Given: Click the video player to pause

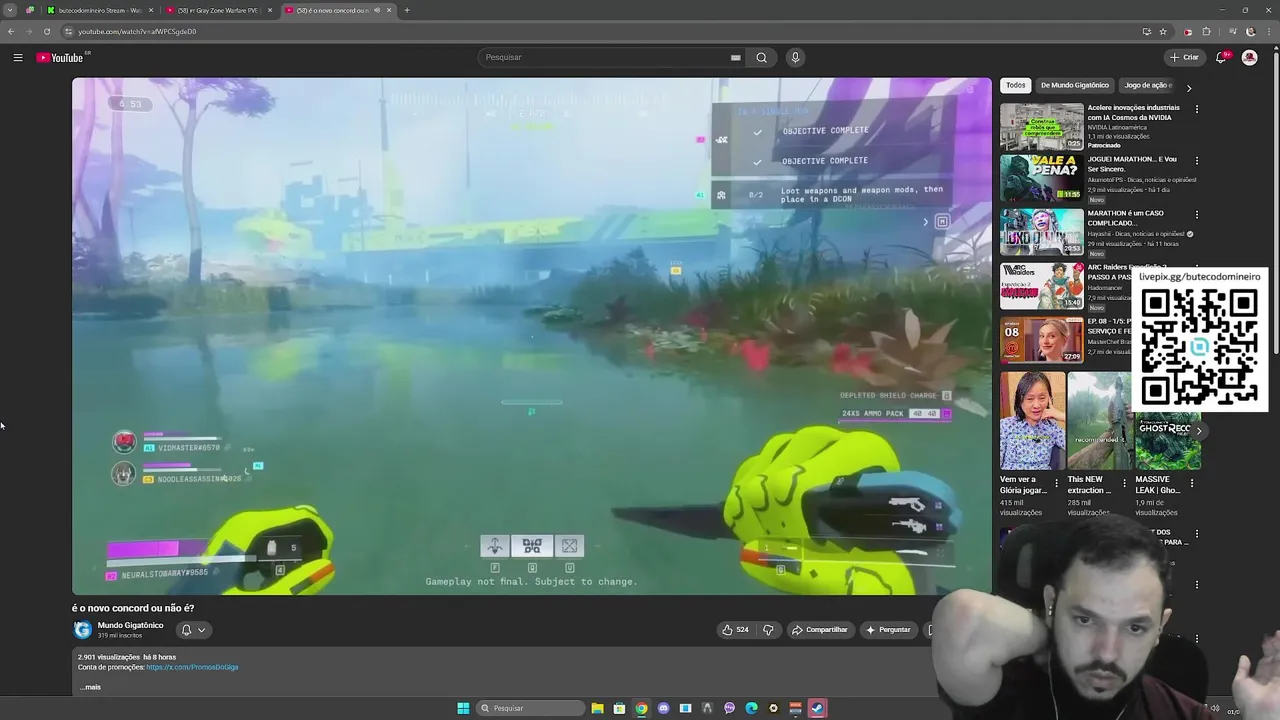Looking at the screenshot, I should (x=531, y=336).
